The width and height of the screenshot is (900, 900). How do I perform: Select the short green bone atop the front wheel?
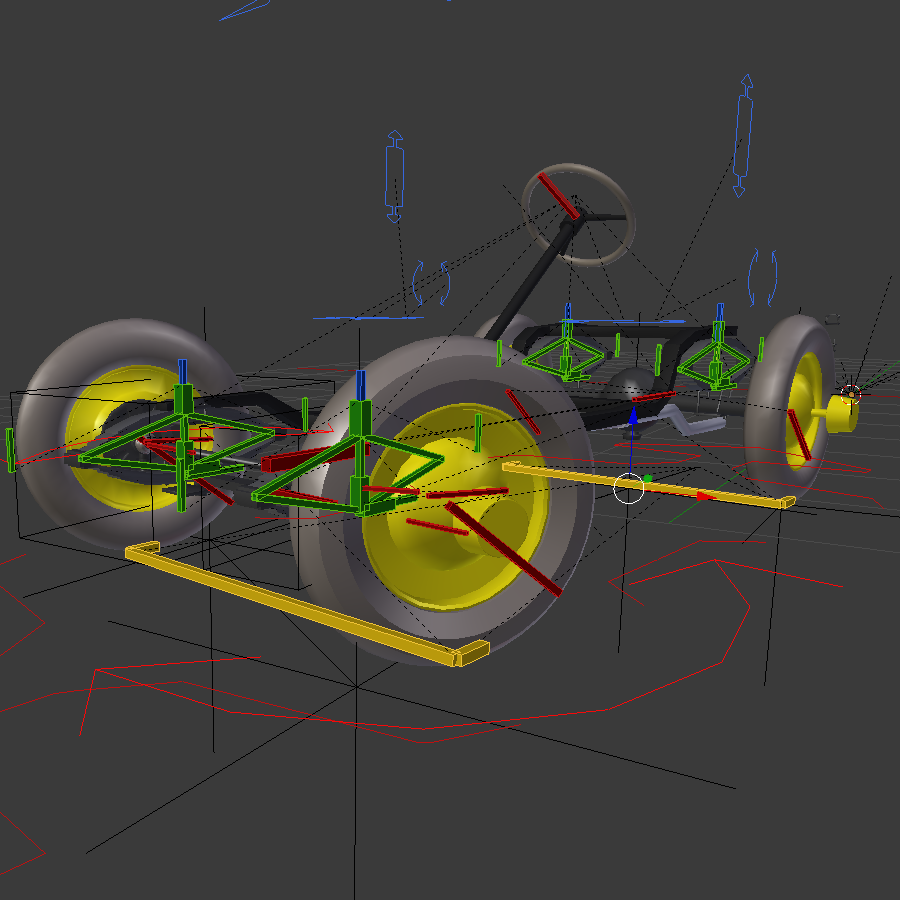[478, 432]
